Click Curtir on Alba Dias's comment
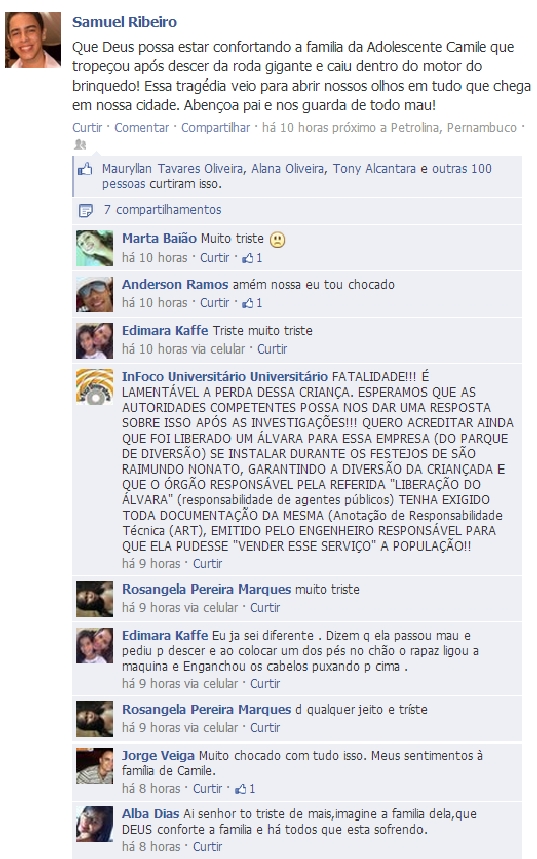 click(207, 846)
